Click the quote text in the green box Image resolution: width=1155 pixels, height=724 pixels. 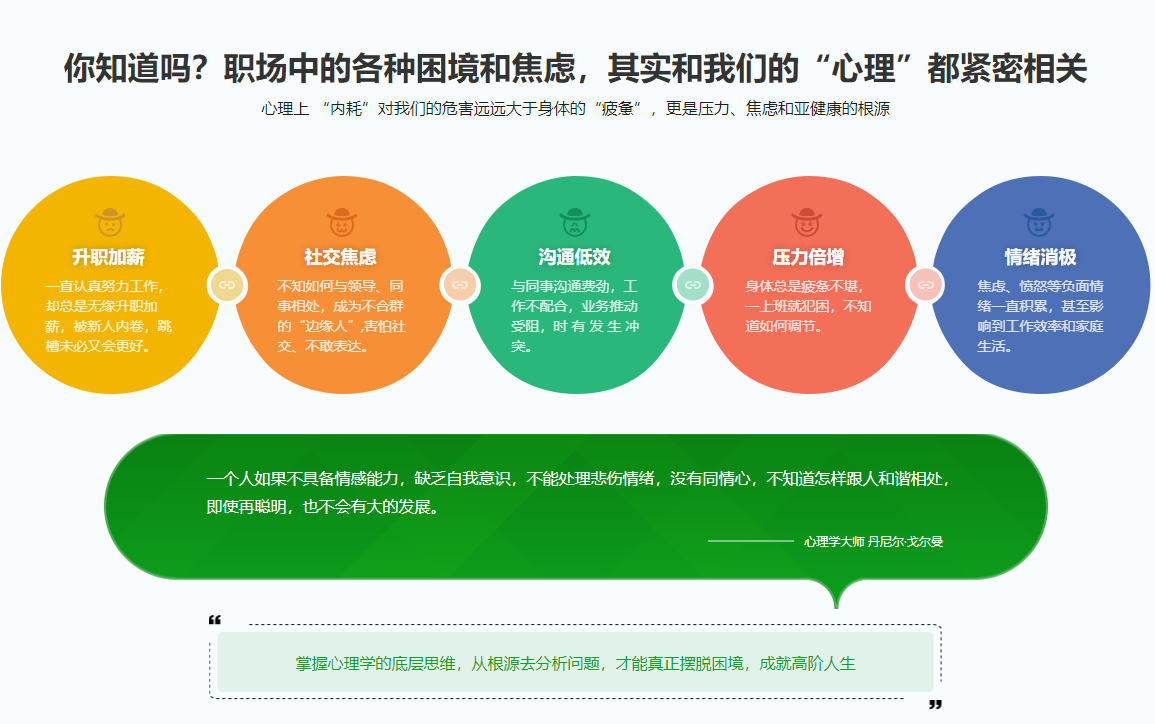pyautogui.click(x=577, y=492)
